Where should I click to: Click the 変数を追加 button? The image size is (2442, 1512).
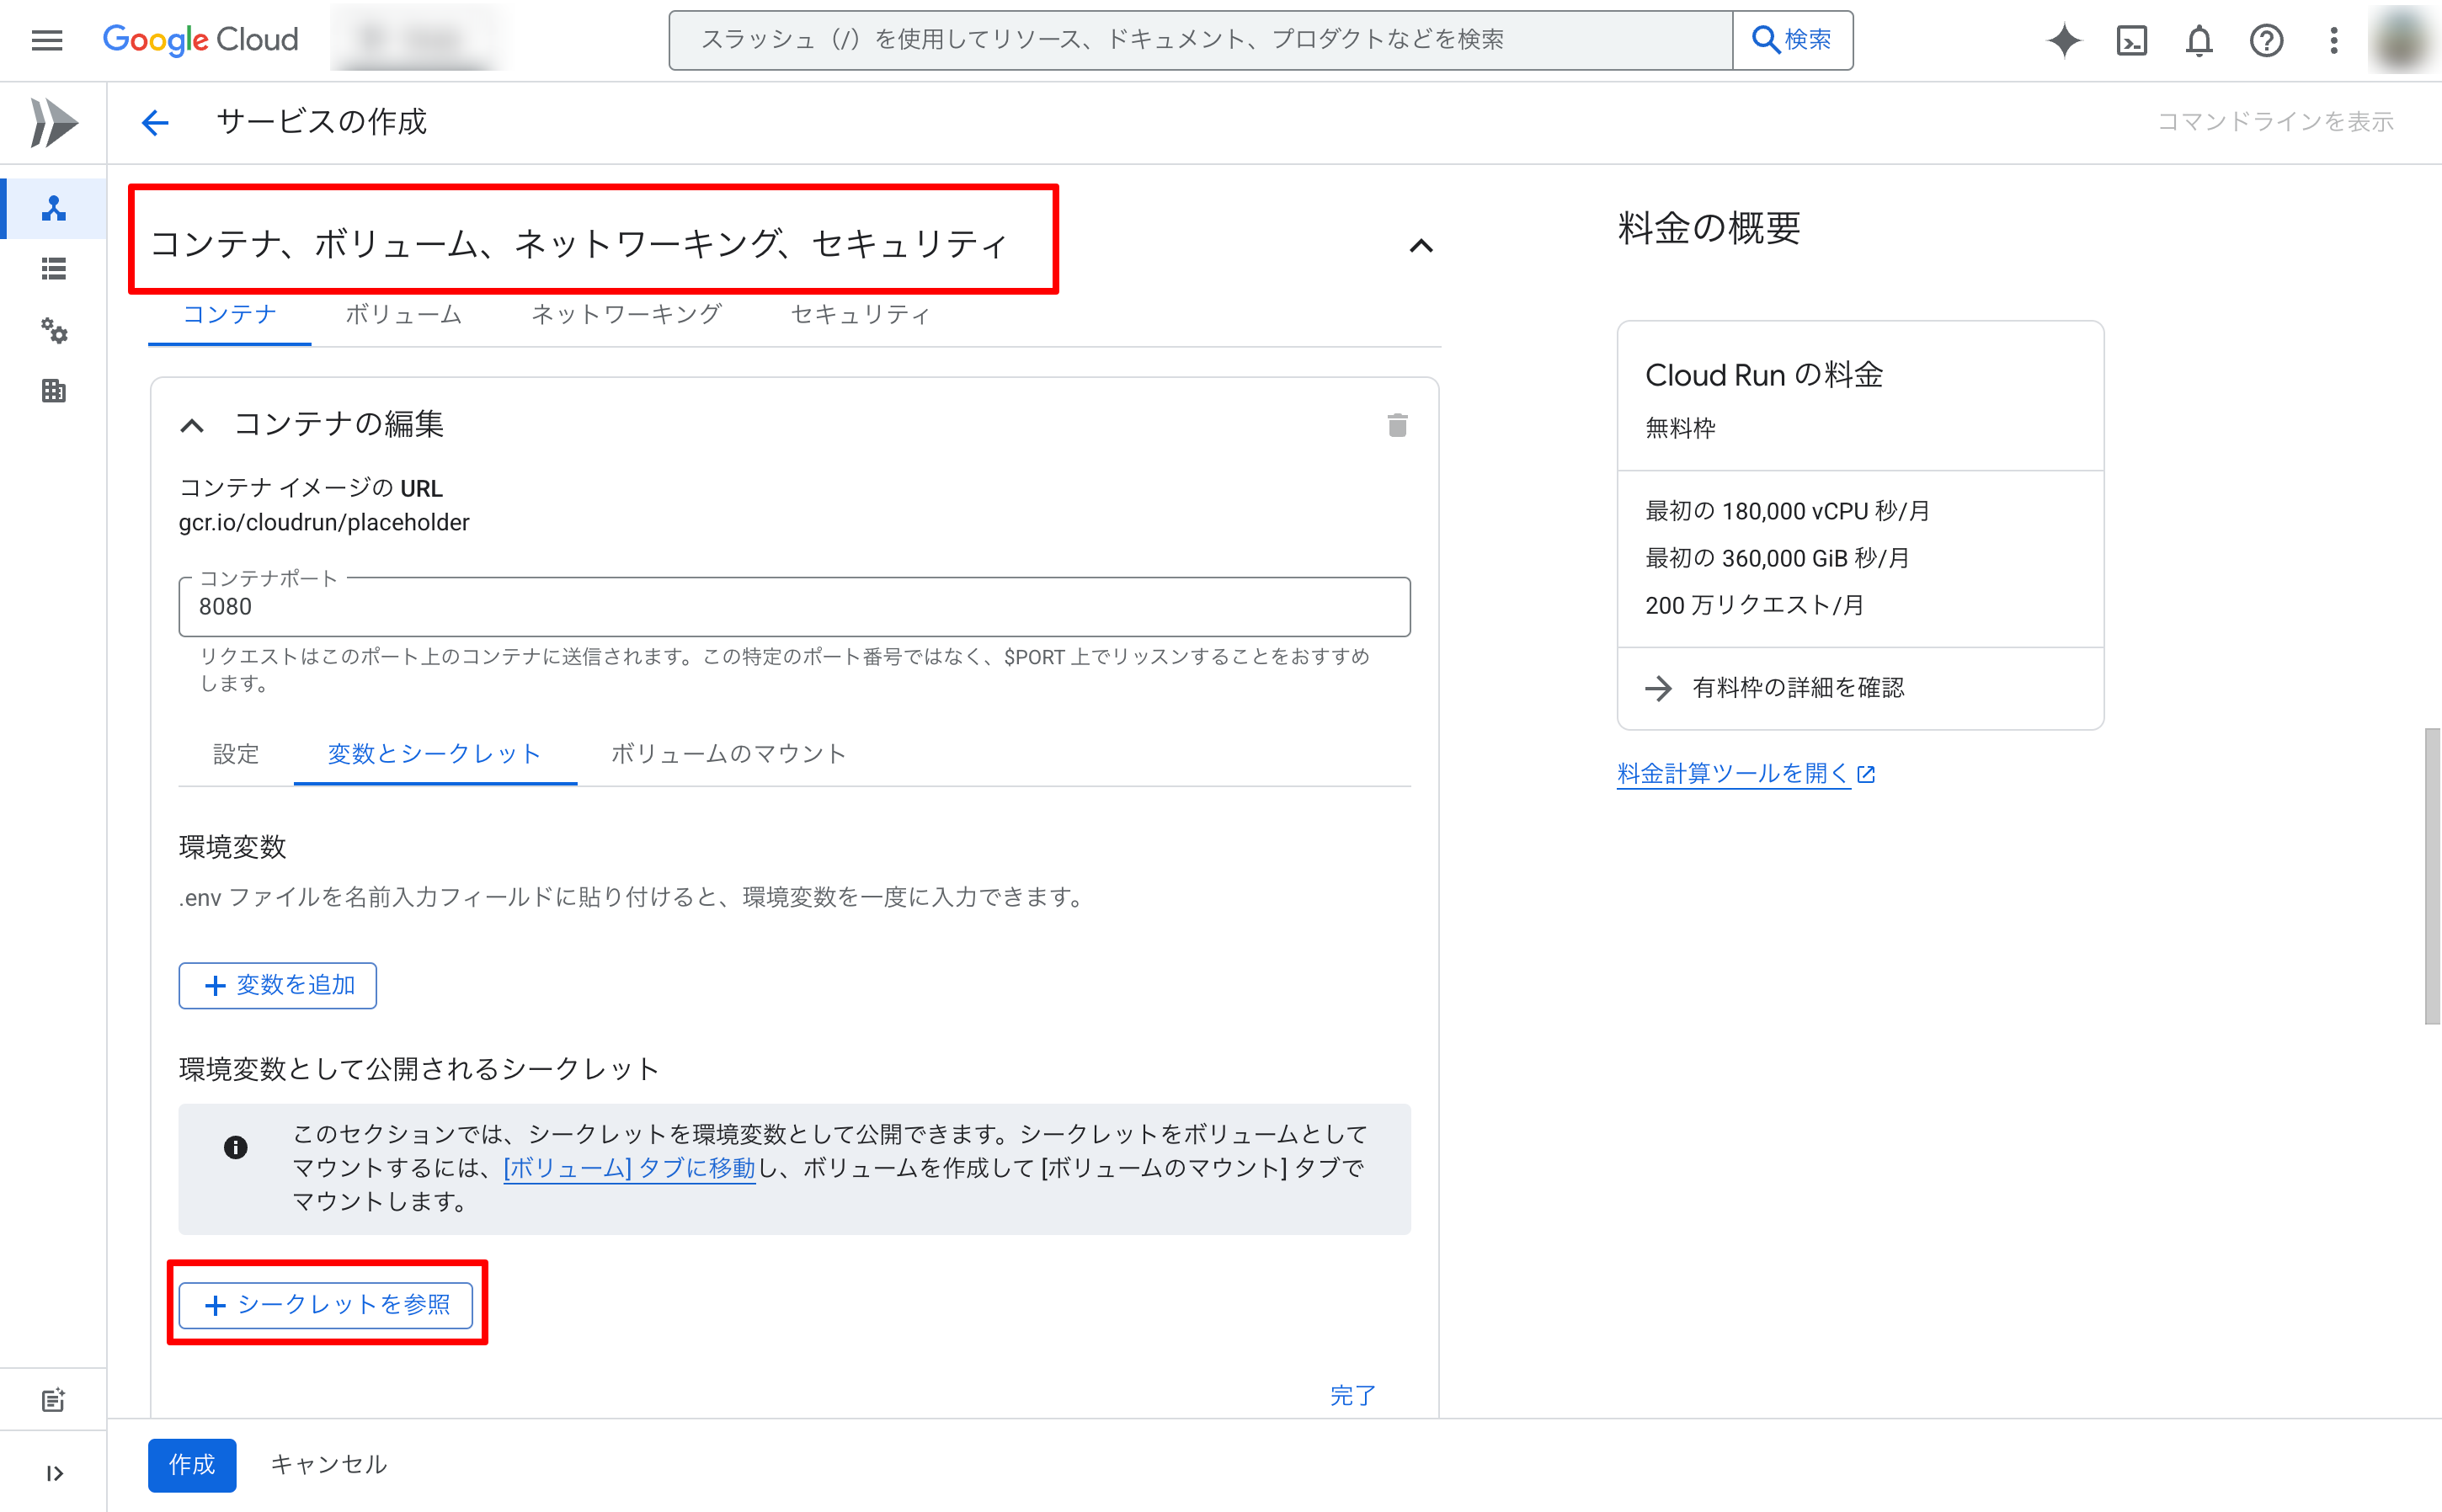[x=277, y=985]
